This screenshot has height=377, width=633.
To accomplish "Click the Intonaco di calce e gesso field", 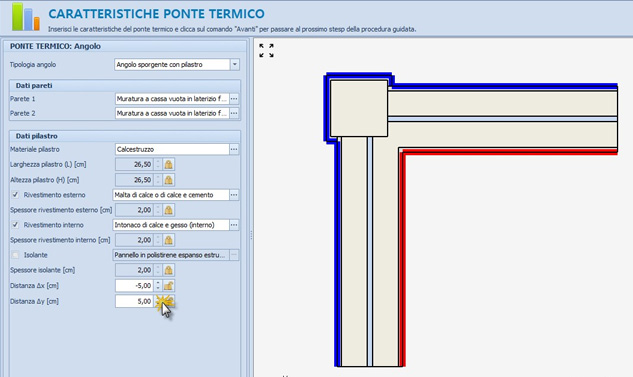I will coord(171,225).
